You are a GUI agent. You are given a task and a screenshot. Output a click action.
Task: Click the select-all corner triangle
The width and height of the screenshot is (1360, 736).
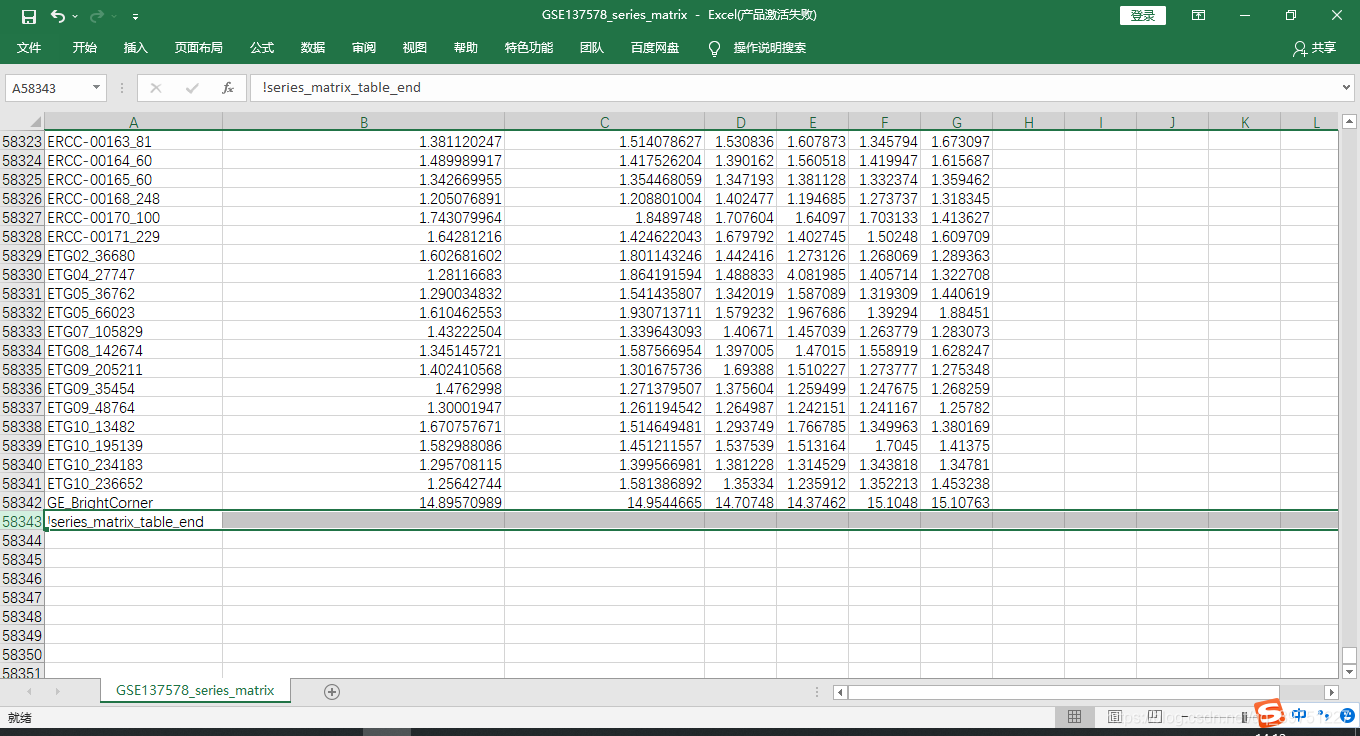tap(35, 122)
